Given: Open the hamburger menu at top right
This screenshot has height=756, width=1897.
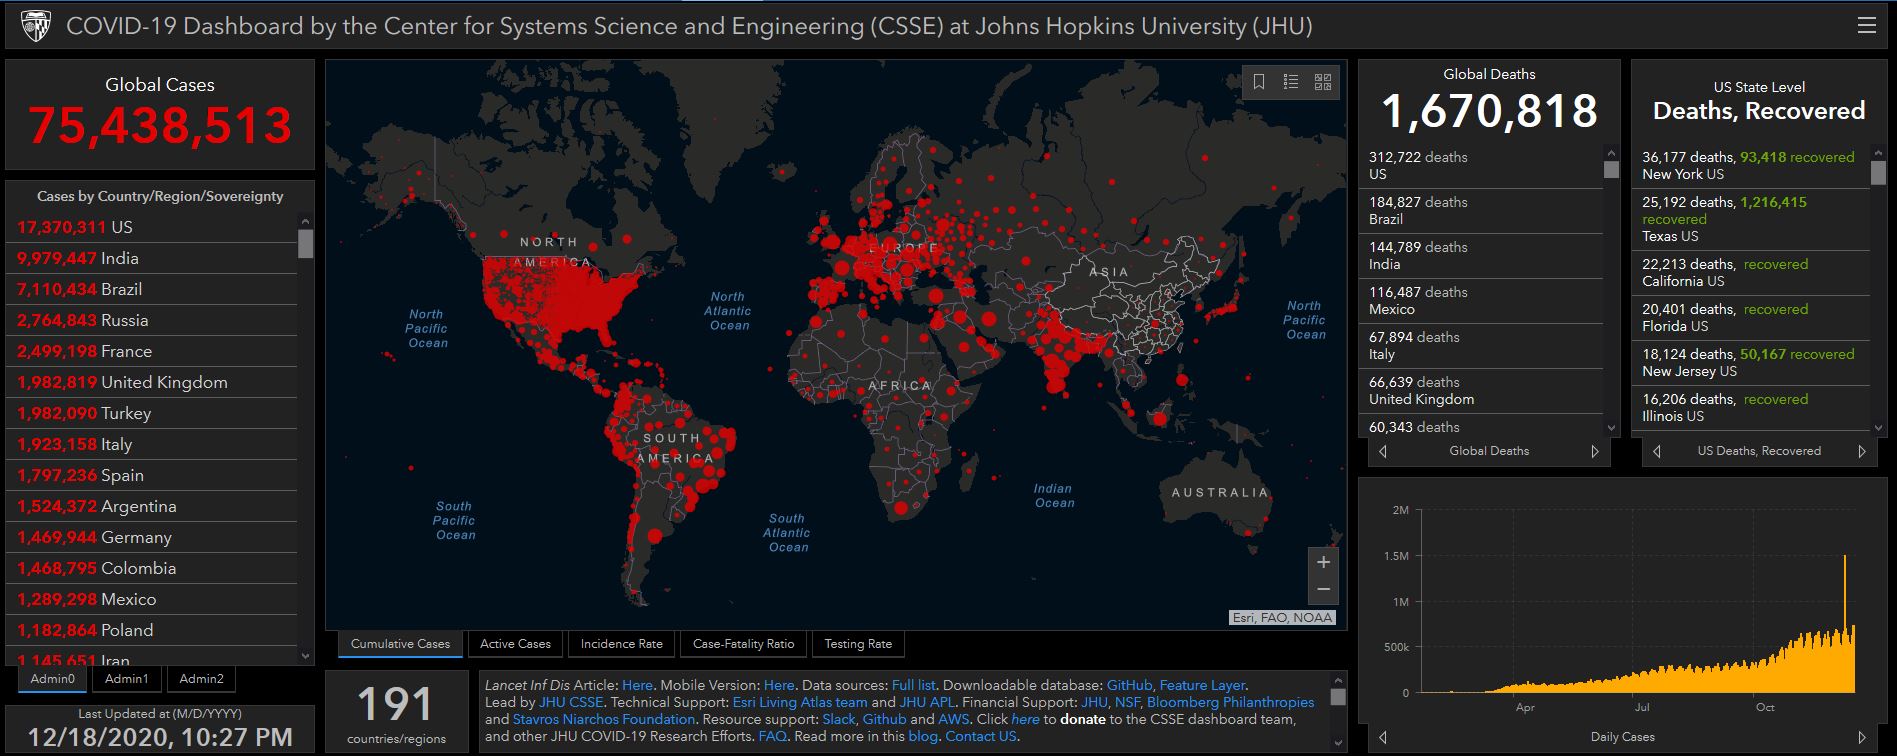Looking at the screenshot, I should pos(1866,26).
